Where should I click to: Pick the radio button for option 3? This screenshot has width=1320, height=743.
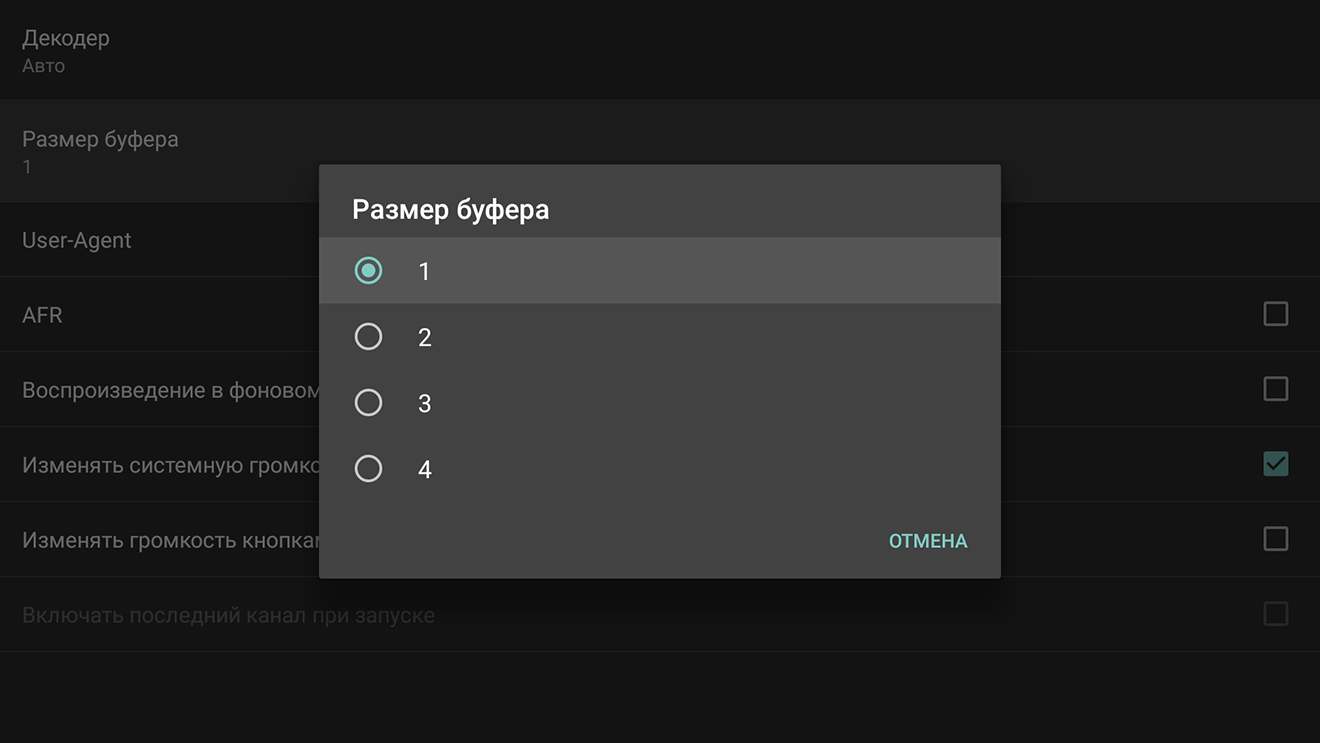369,403
